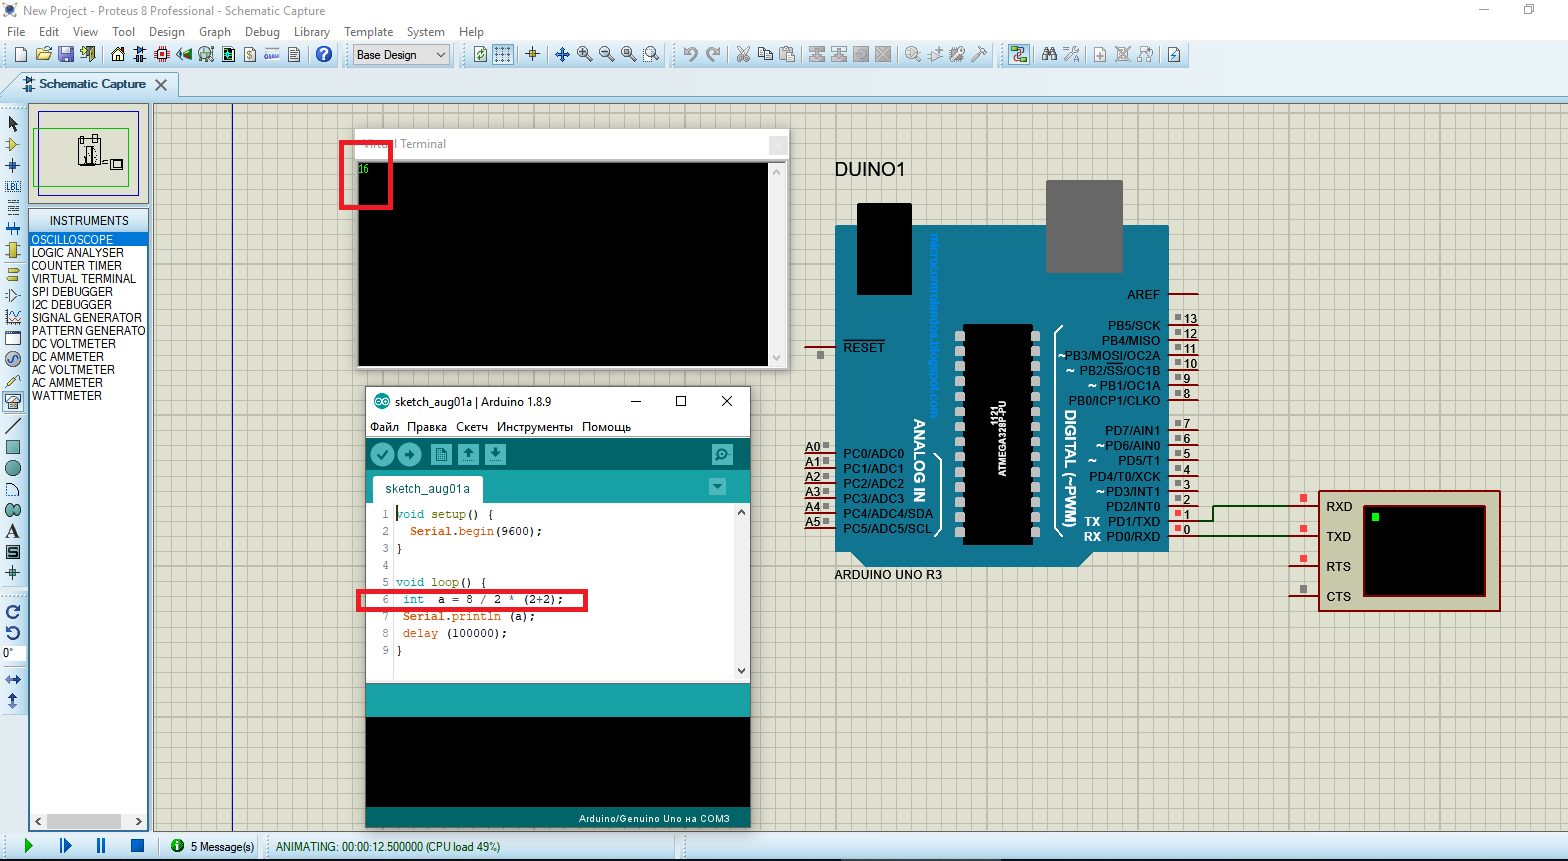The width and height of the screenshot is (1568, 861).
Task: Open the Debug menu
Action: [262, 32]
